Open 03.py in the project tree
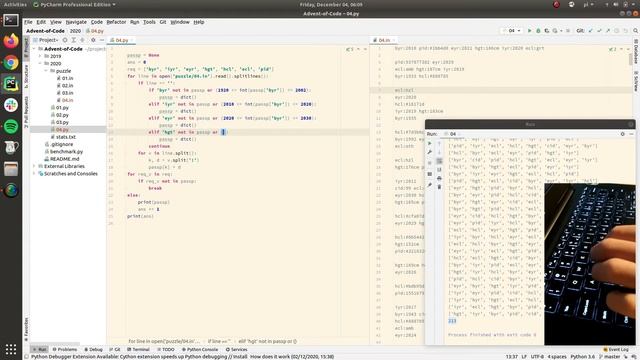The image size is (640, 360). 62,122
